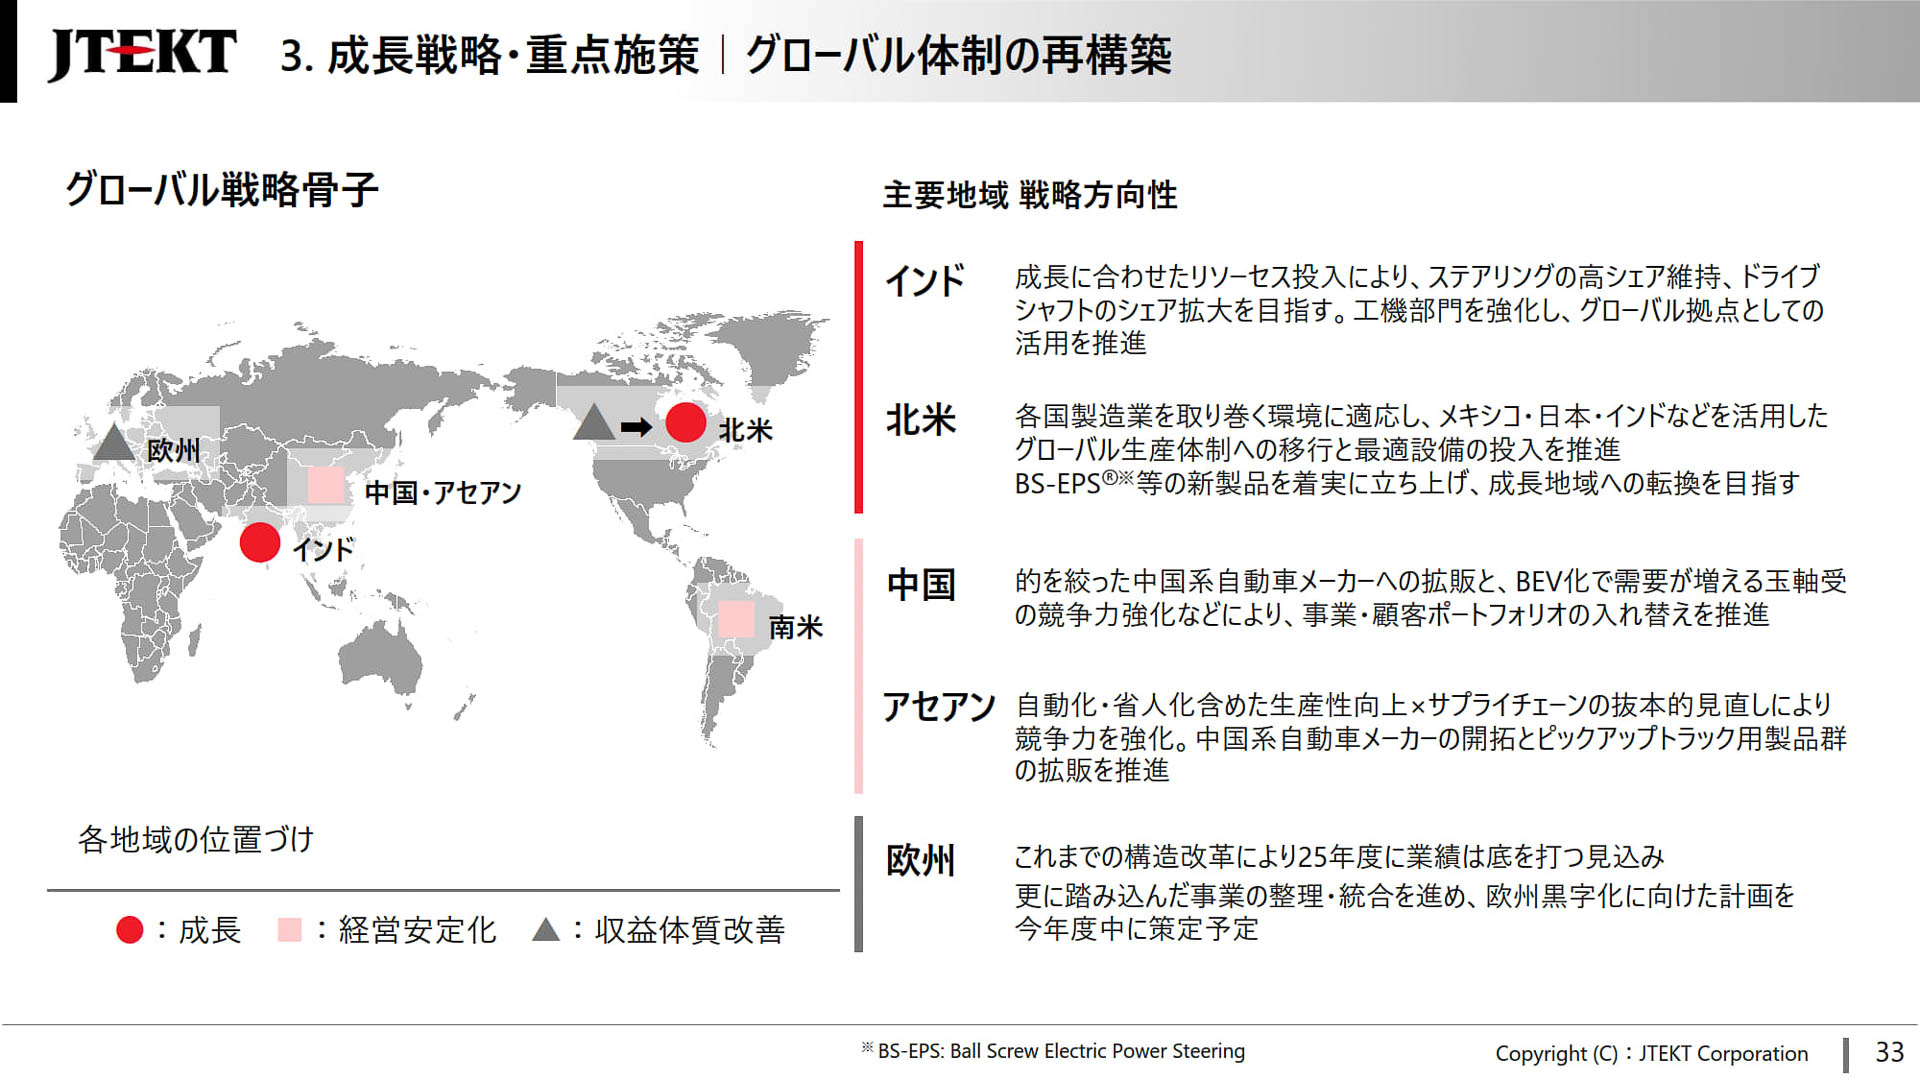Click the pink 経営安定化 legend square
The height and width of the screenshot is (1080, 1920).
pos(290,930)
